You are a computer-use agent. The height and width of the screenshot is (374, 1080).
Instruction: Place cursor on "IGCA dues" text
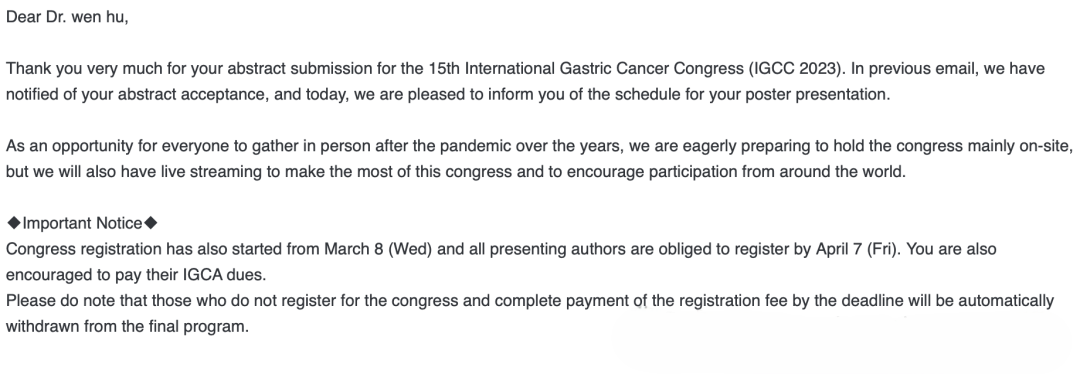click(x=223, y=275)
